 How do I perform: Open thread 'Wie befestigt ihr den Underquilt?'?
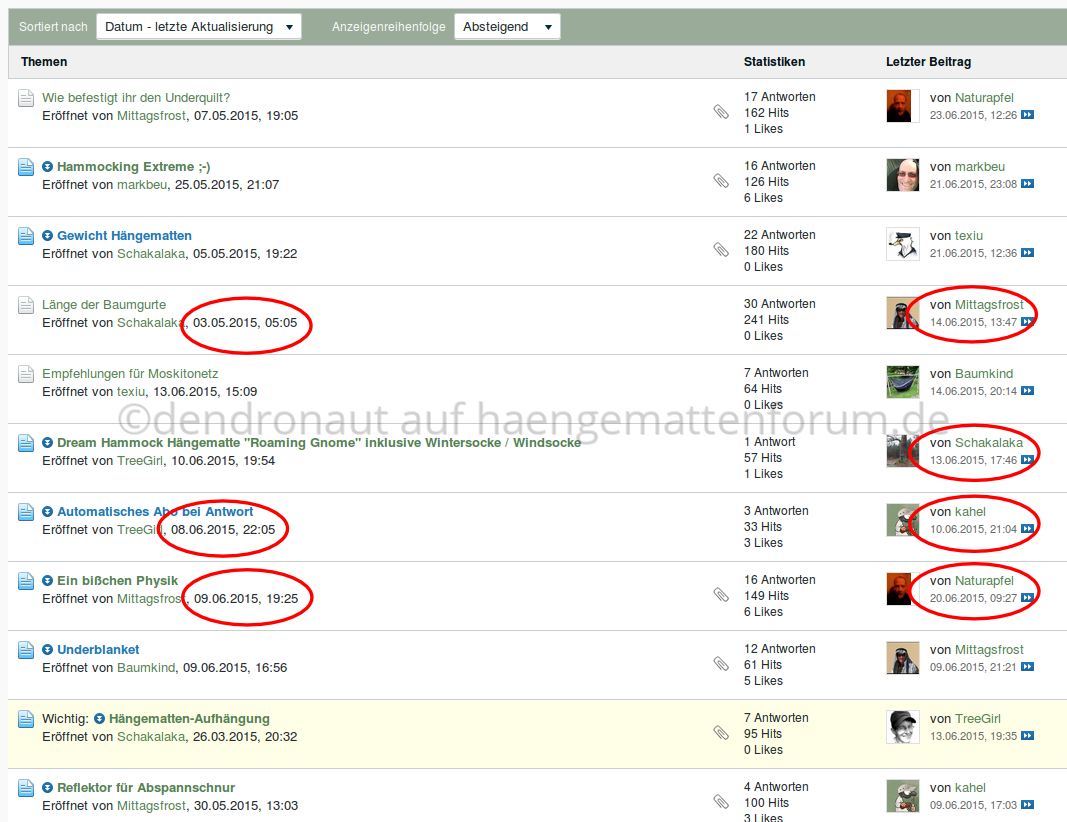136,98
